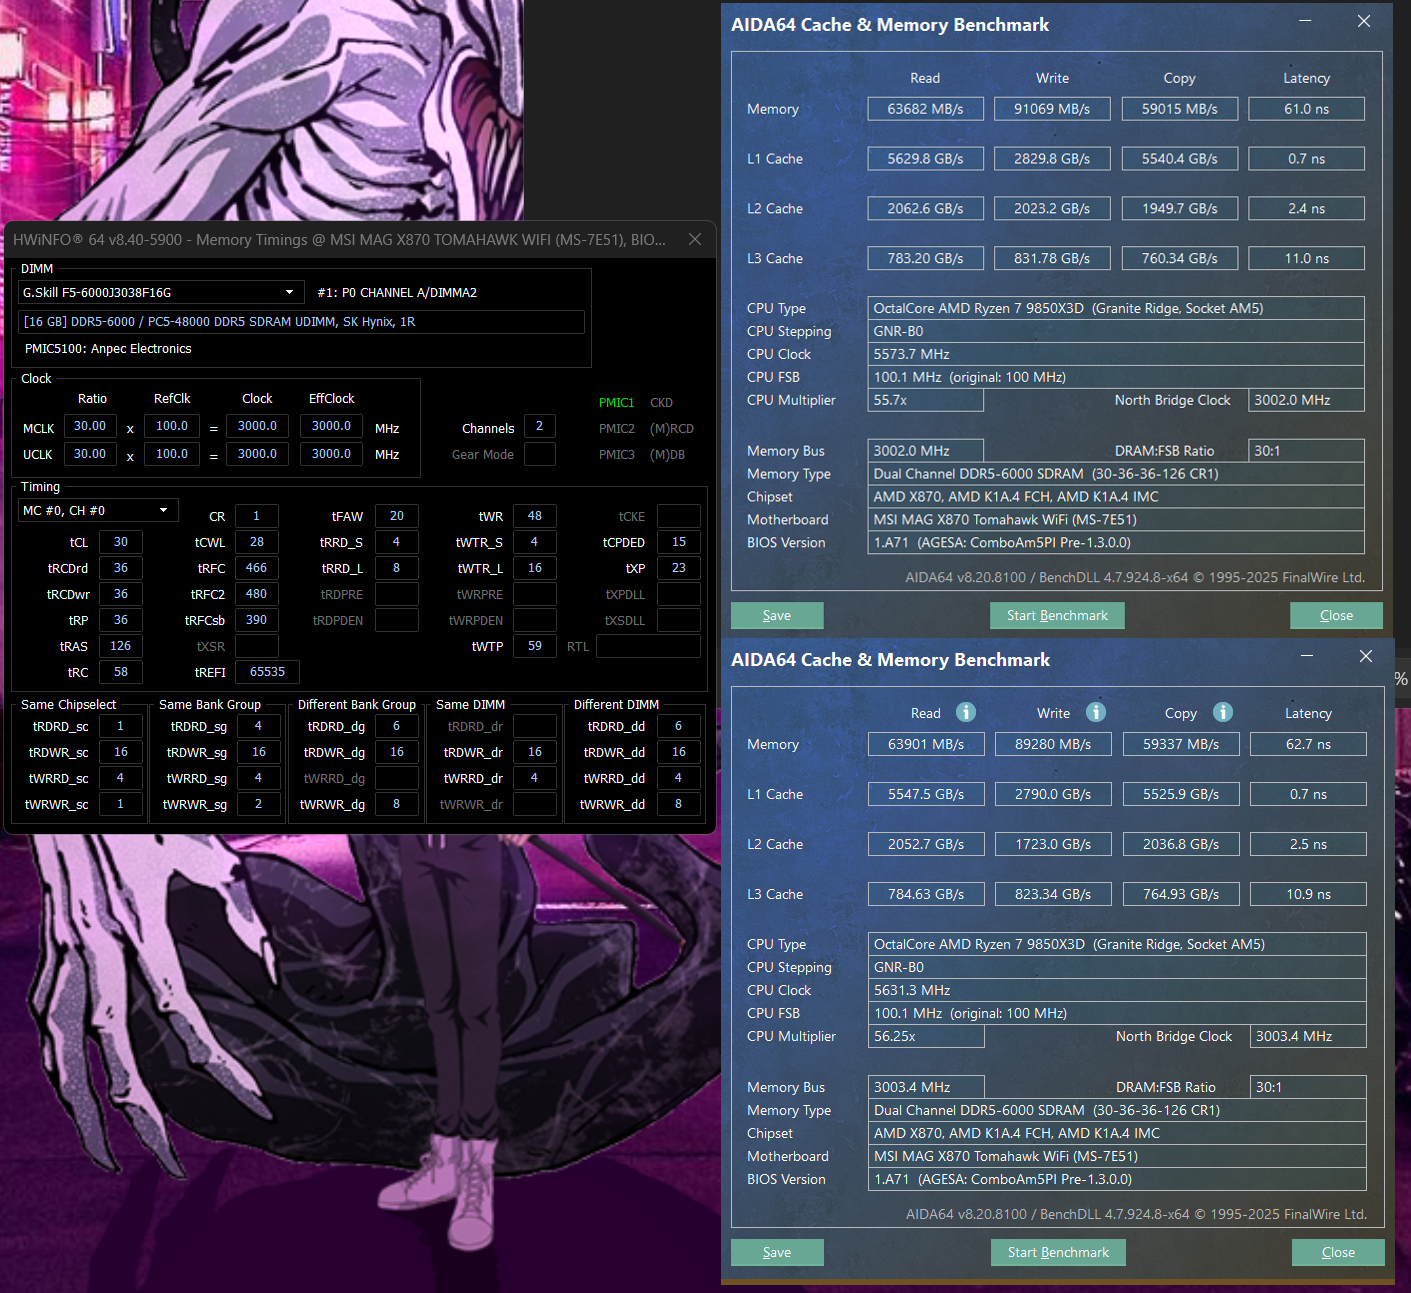
Task: Click Save in the upper benchmark window
Action: [776, 615]
